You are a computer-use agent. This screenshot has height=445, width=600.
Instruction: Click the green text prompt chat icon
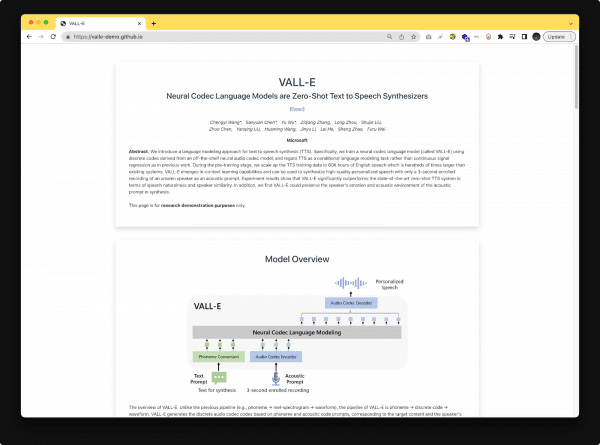[x=219, y=378]
